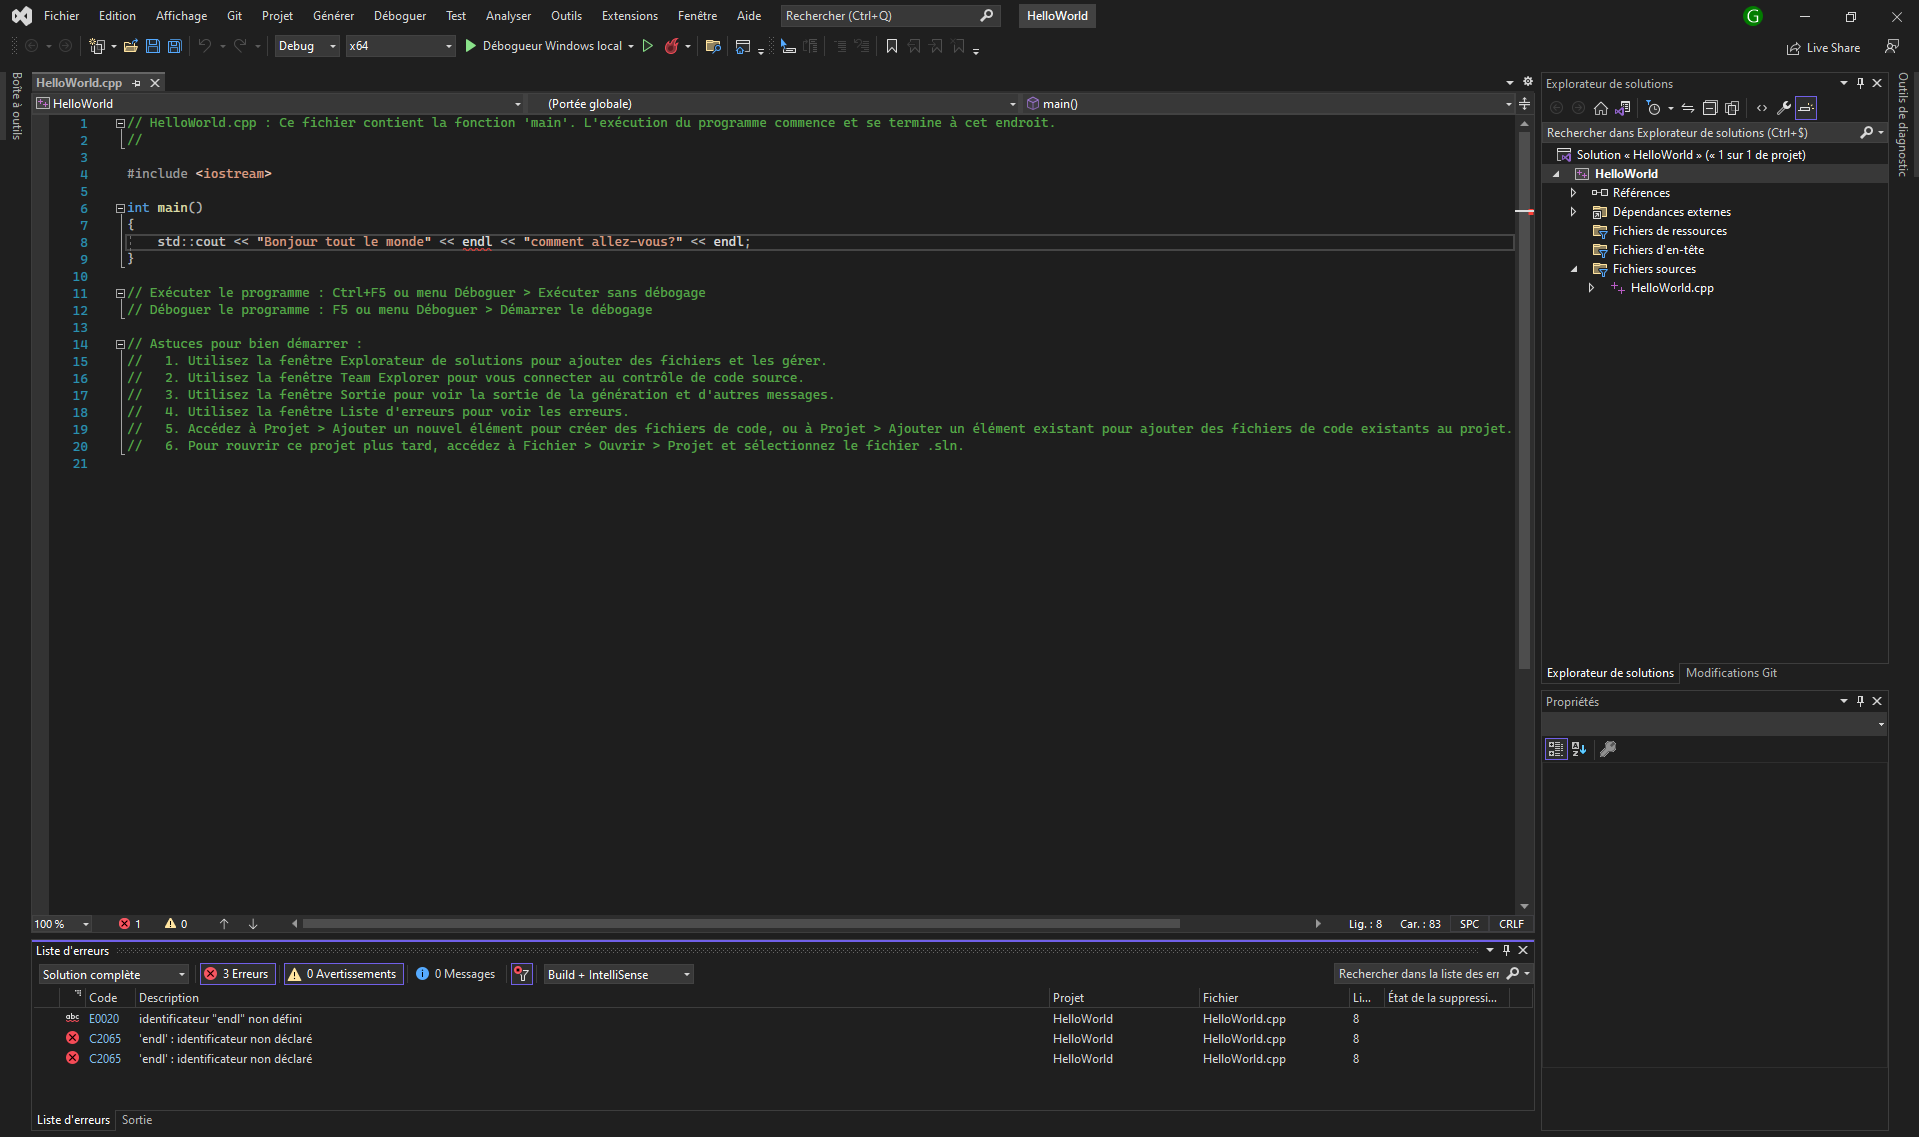The image size is (1919, 1137).
Task: Click Start Without Debugging outline arrow
Action: coord(648,46)
